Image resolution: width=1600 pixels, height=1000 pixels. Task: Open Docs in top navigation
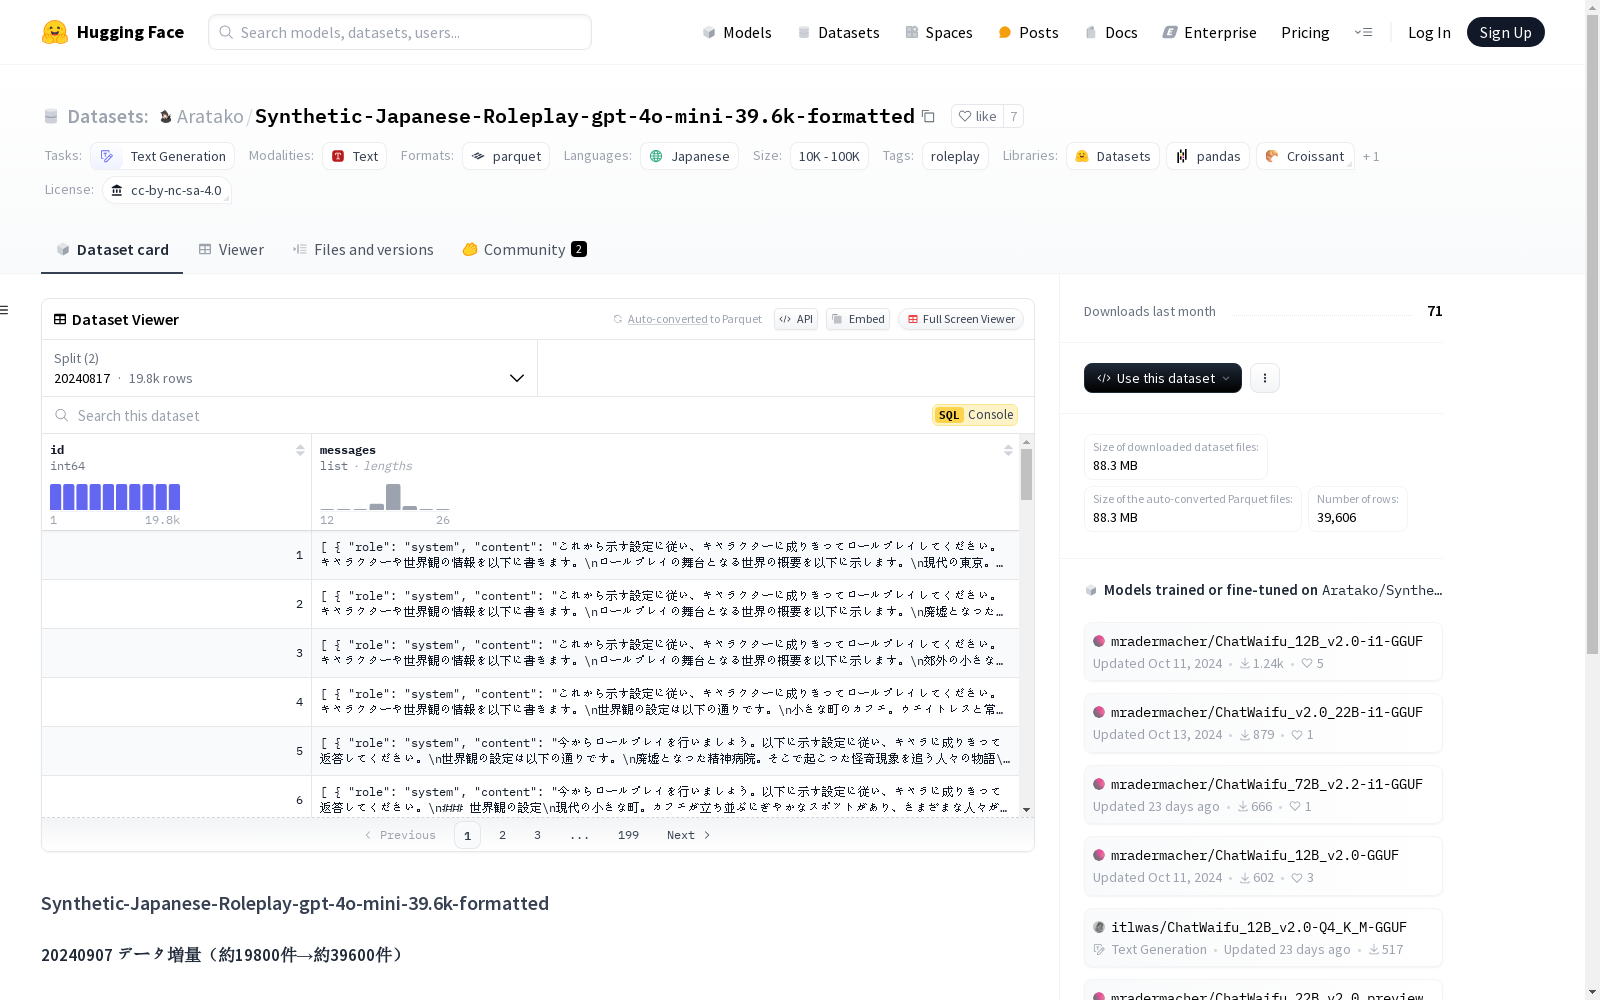[x=1111, y=32]
